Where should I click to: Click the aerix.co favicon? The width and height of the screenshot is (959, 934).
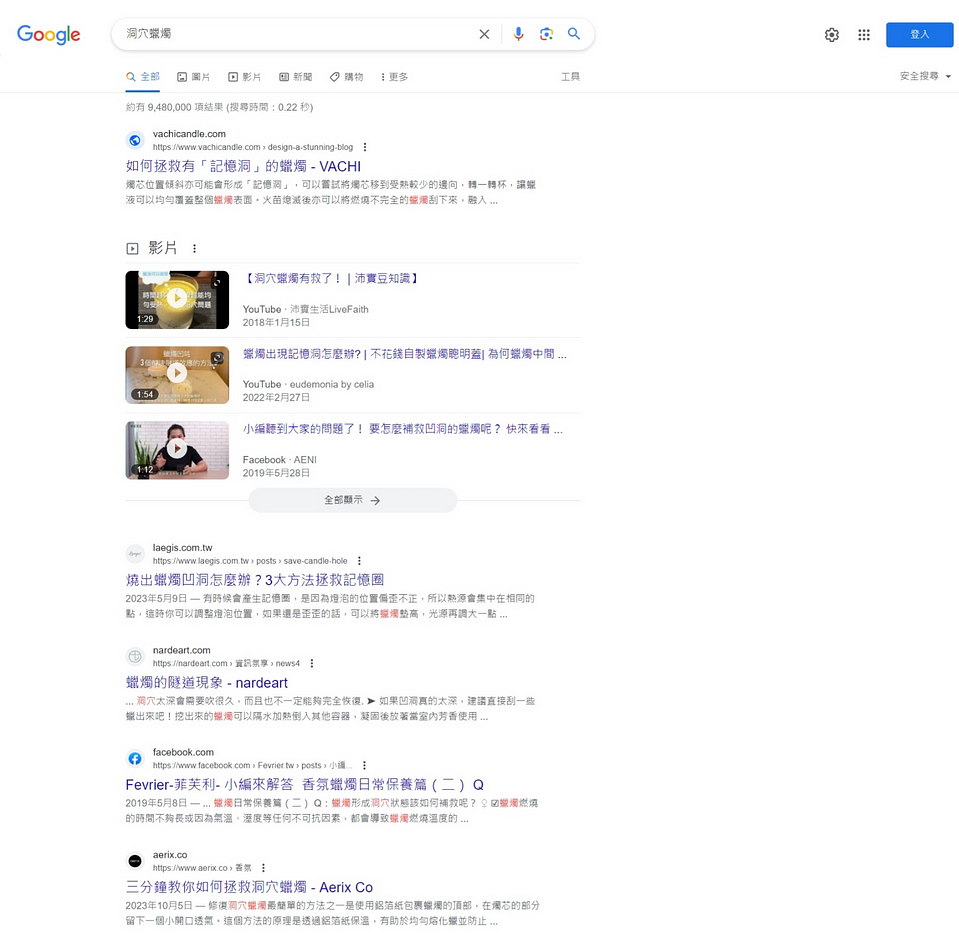click(x=135, y=861)
